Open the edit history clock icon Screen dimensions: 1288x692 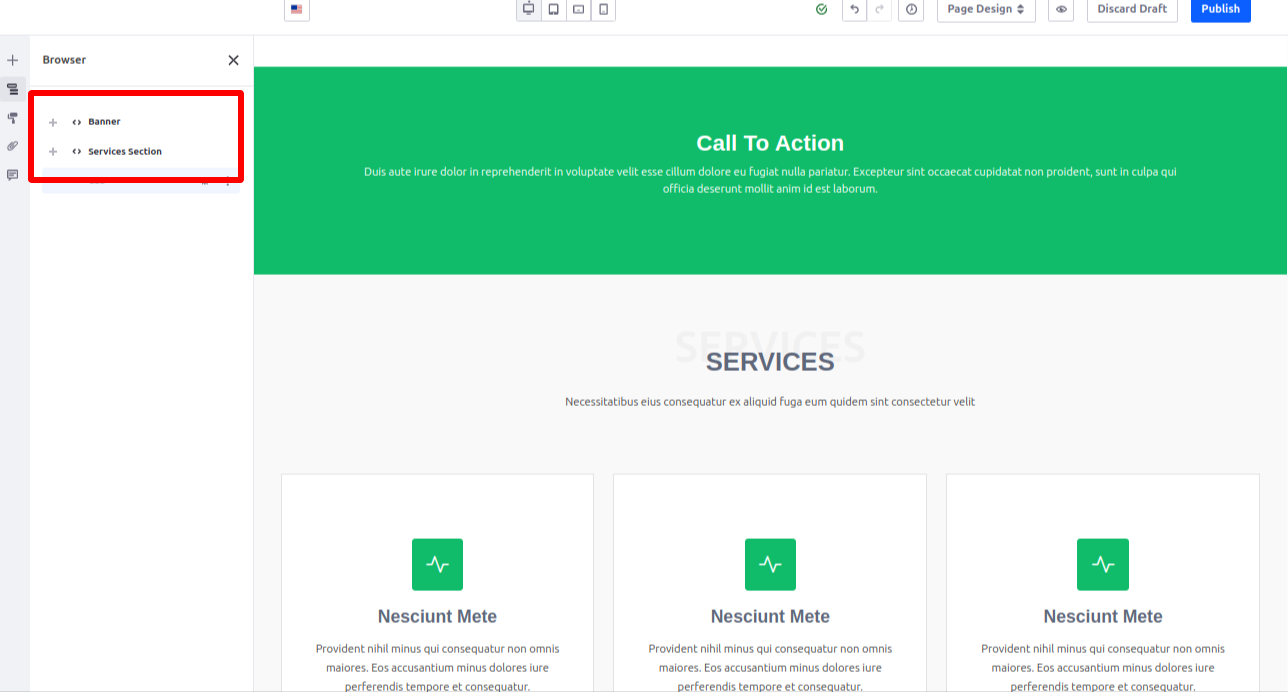pos(911,9)
